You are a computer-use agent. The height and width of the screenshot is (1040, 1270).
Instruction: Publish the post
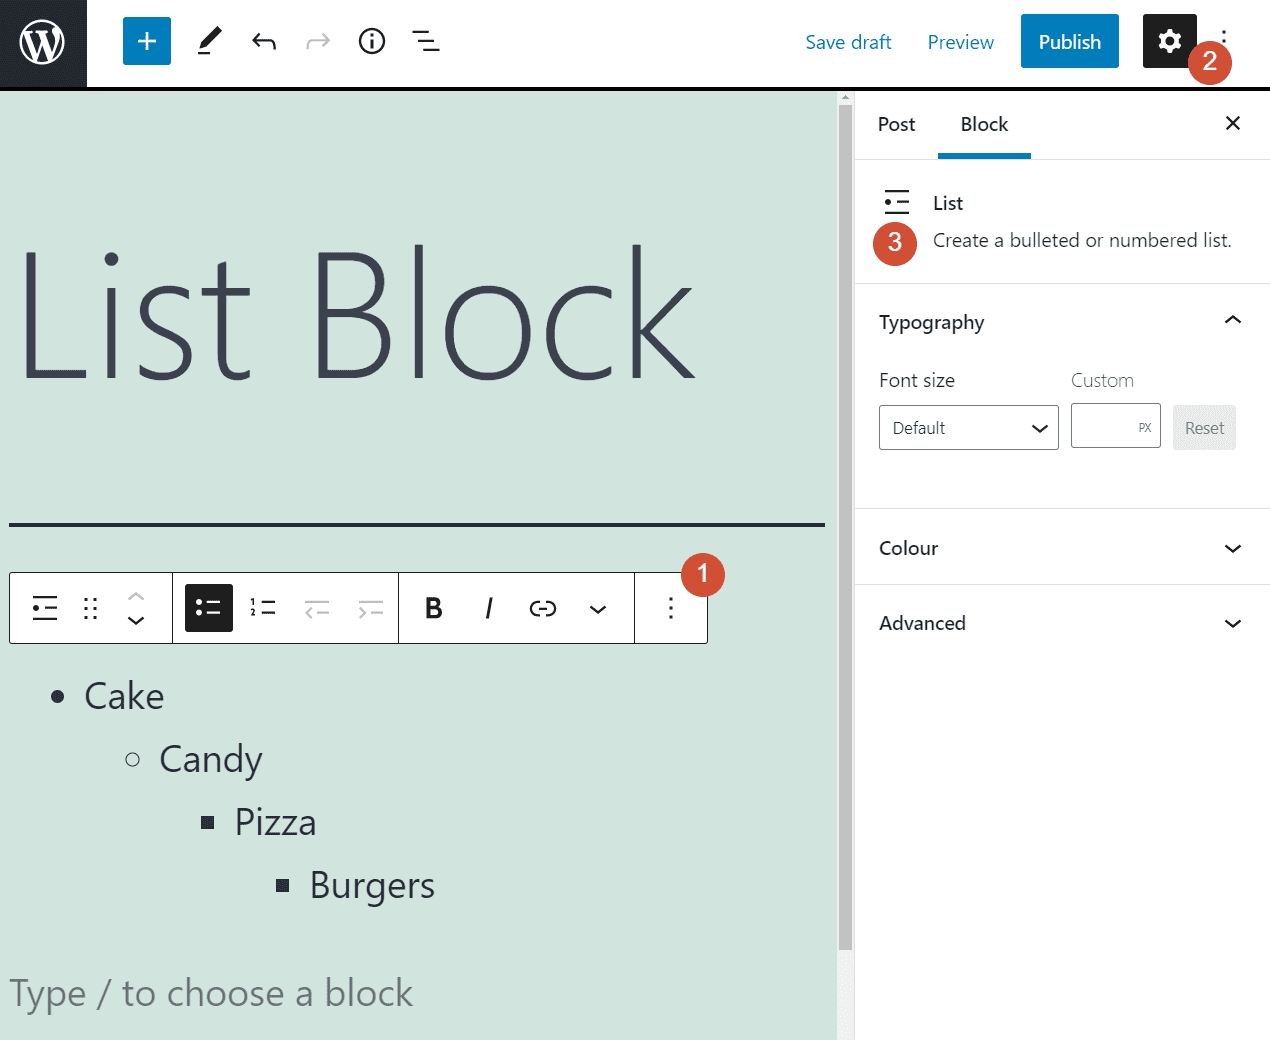tap(1069, 41)
